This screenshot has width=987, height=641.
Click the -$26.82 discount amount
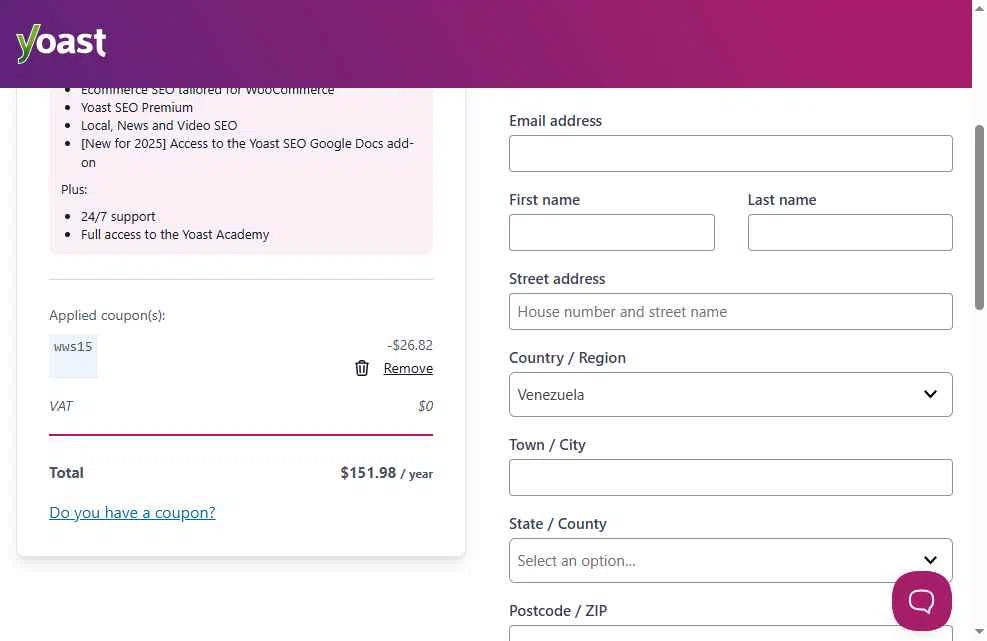[410, 345]
